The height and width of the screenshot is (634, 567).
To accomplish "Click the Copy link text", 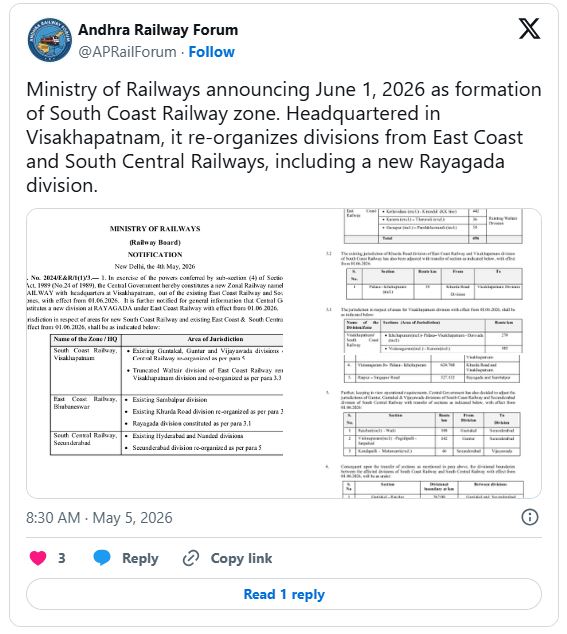I will pyautogui.click(x=241, y=558).
